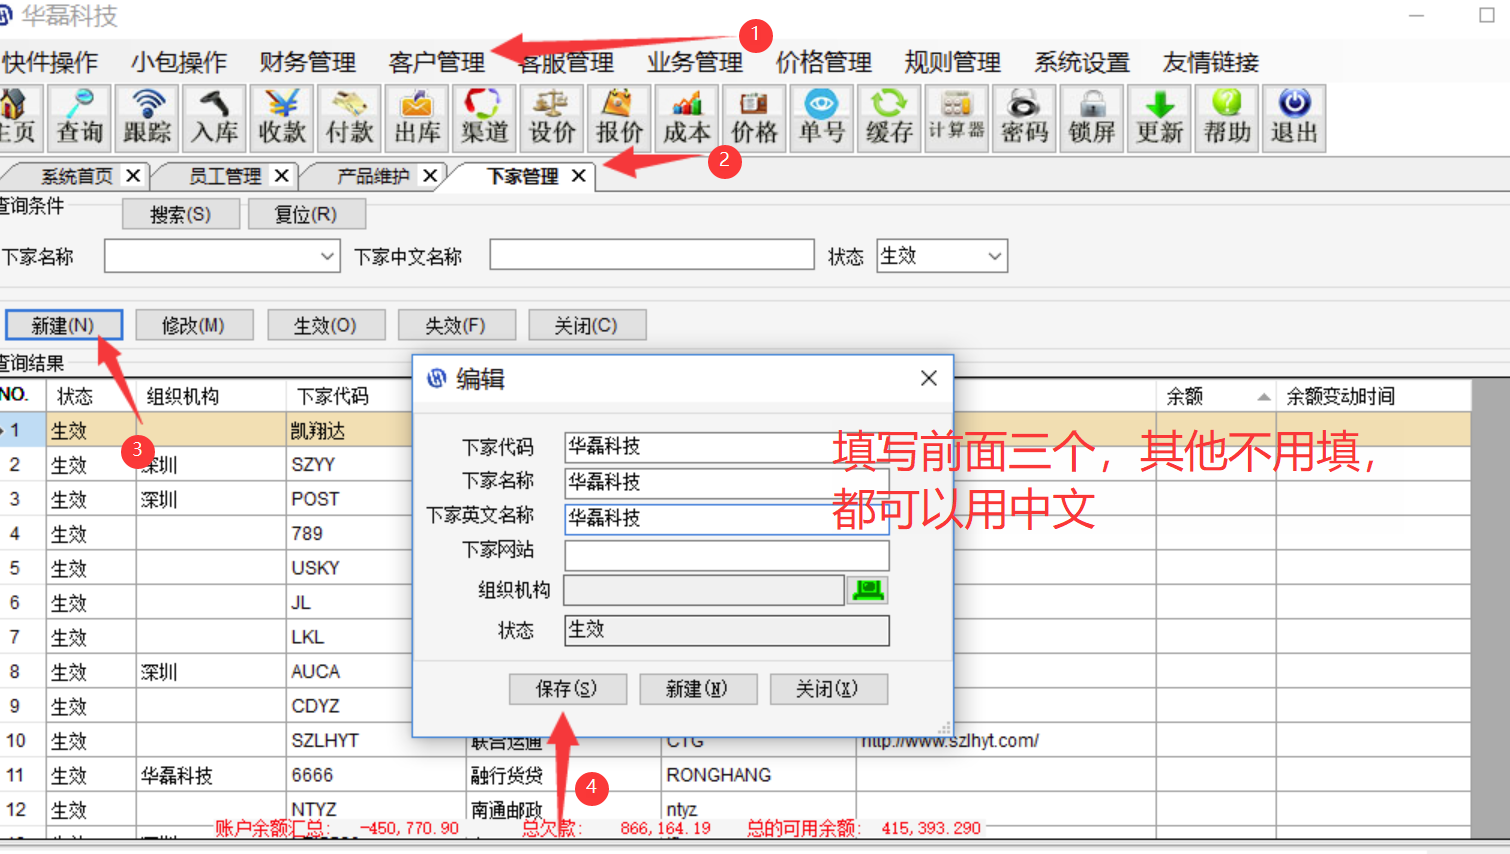Close the 产品维护 tab

430,176
